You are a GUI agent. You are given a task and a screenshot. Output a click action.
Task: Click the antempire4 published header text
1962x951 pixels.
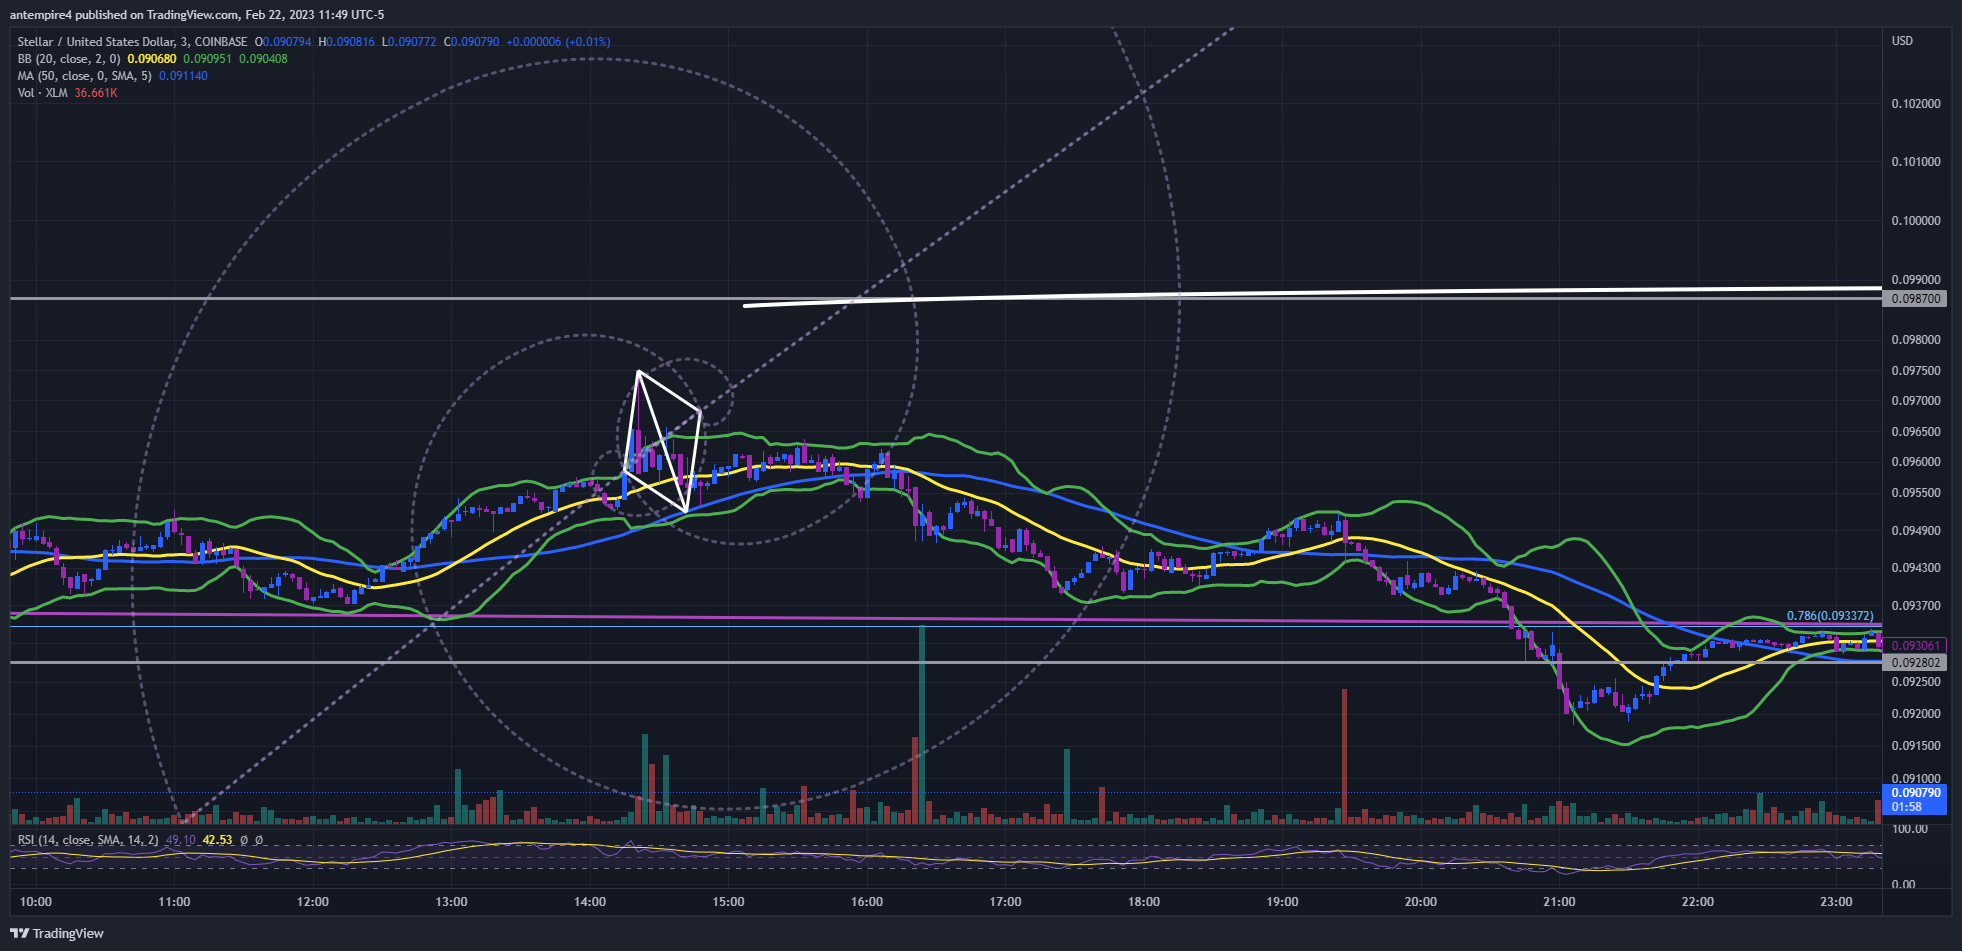pos(197,14)
